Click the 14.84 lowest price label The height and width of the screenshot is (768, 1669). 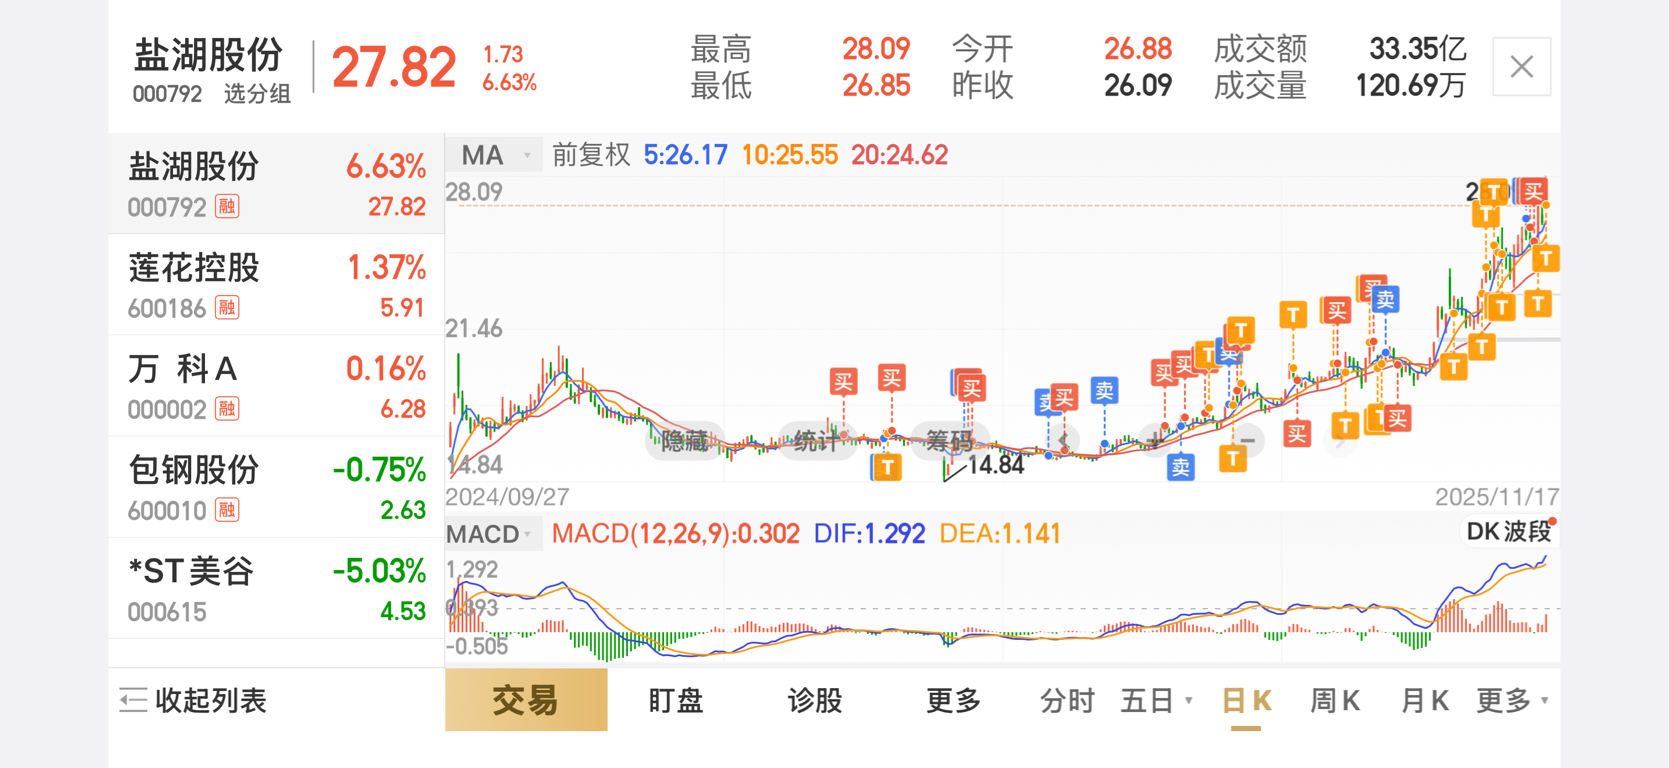click(996, 465)
